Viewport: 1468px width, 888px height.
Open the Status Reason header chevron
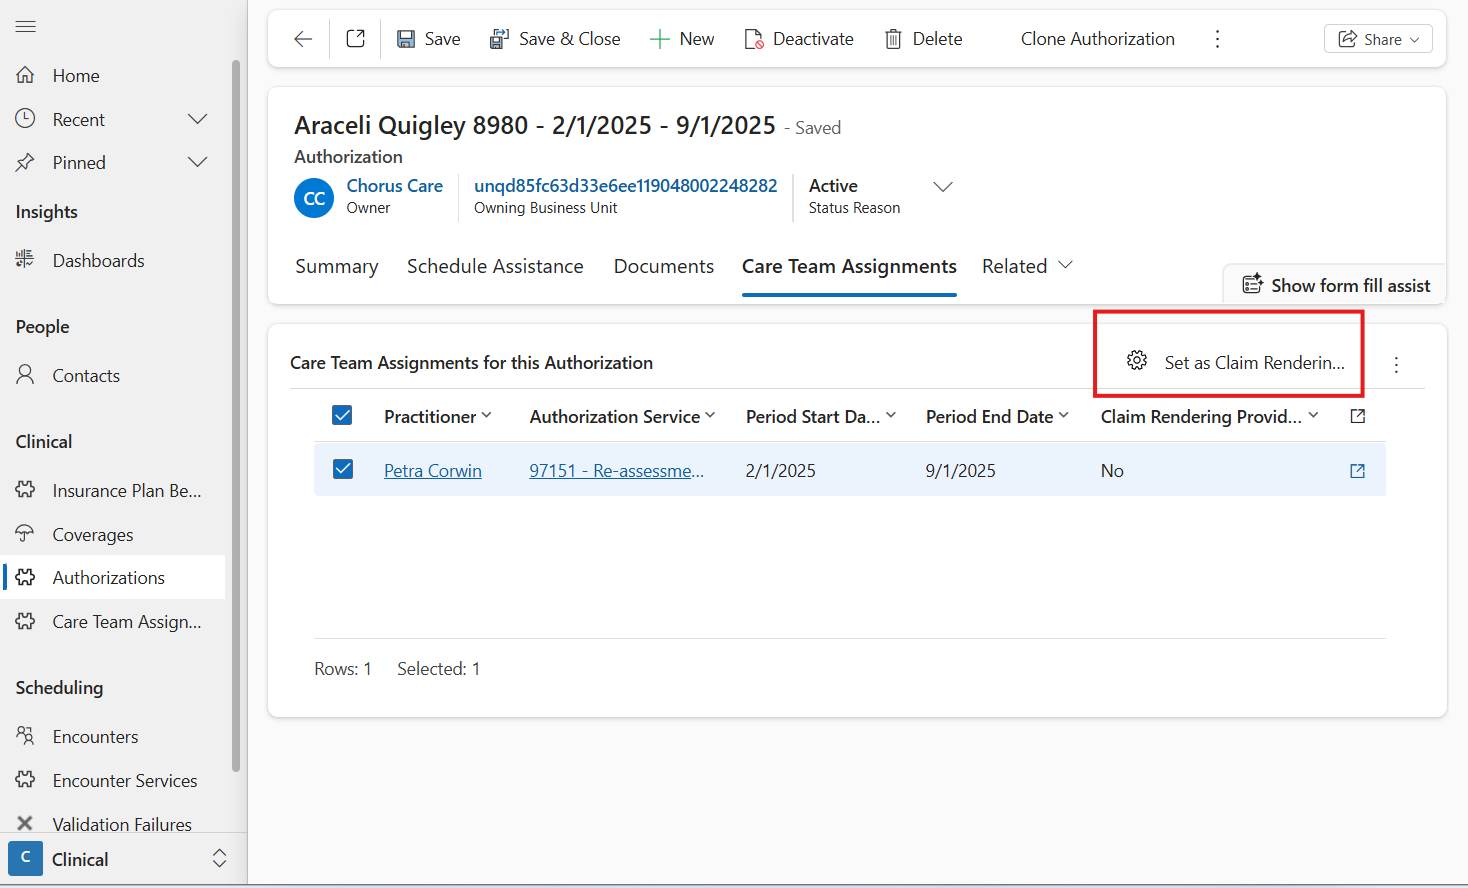(x=943, y=187)
